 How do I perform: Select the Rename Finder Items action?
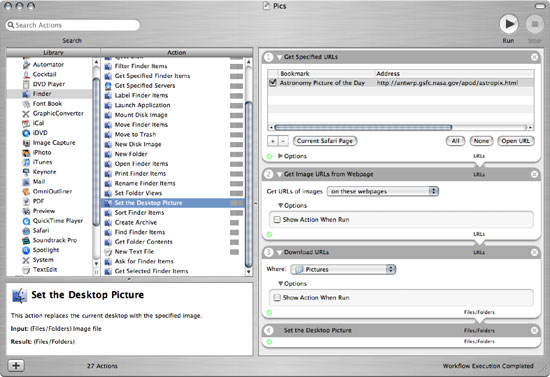click(173, 183)
